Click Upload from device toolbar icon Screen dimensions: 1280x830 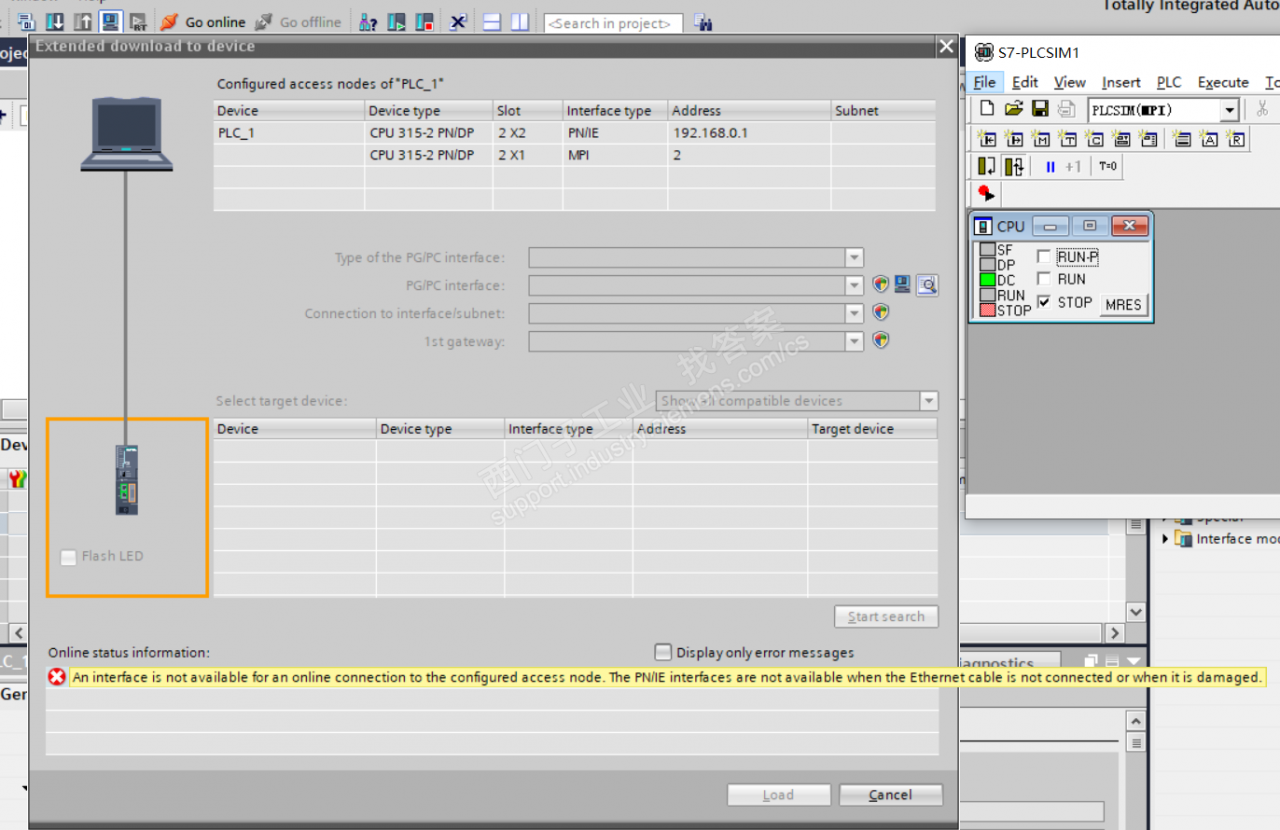click(83, 22)
